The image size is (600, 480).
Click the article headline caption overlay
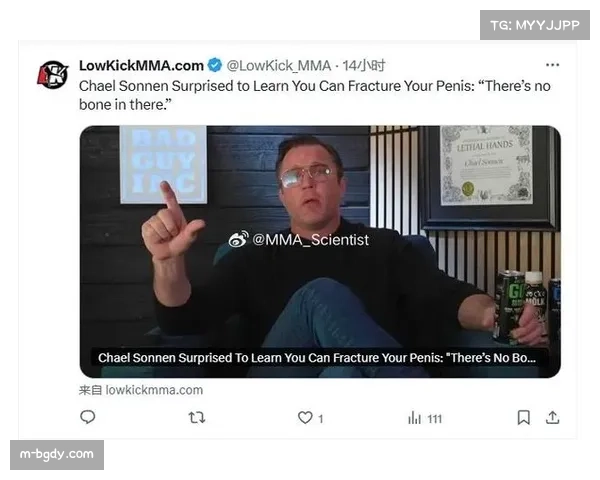(x=317, y=358)
